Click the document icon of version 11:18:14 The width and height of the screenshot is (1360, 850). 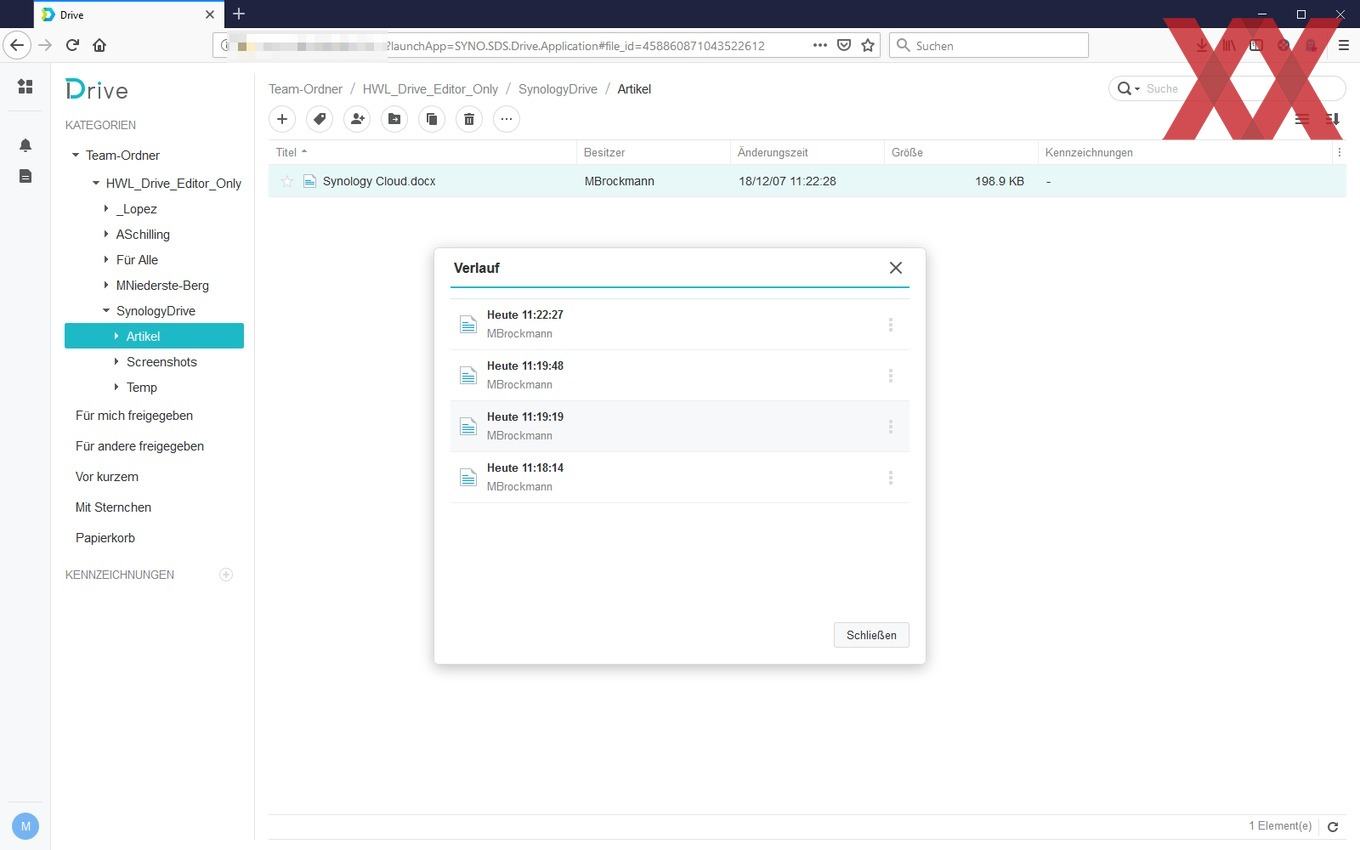pyautogui.click(x=468, y=478)
